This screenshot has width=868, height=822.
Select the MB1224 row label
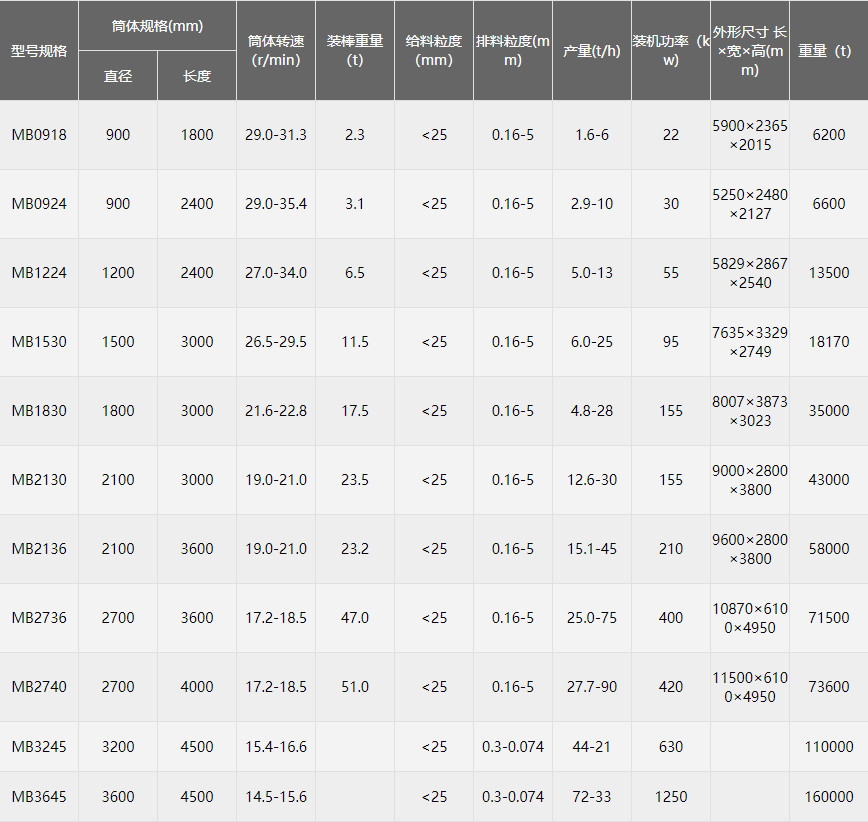(x=39, y=273)
